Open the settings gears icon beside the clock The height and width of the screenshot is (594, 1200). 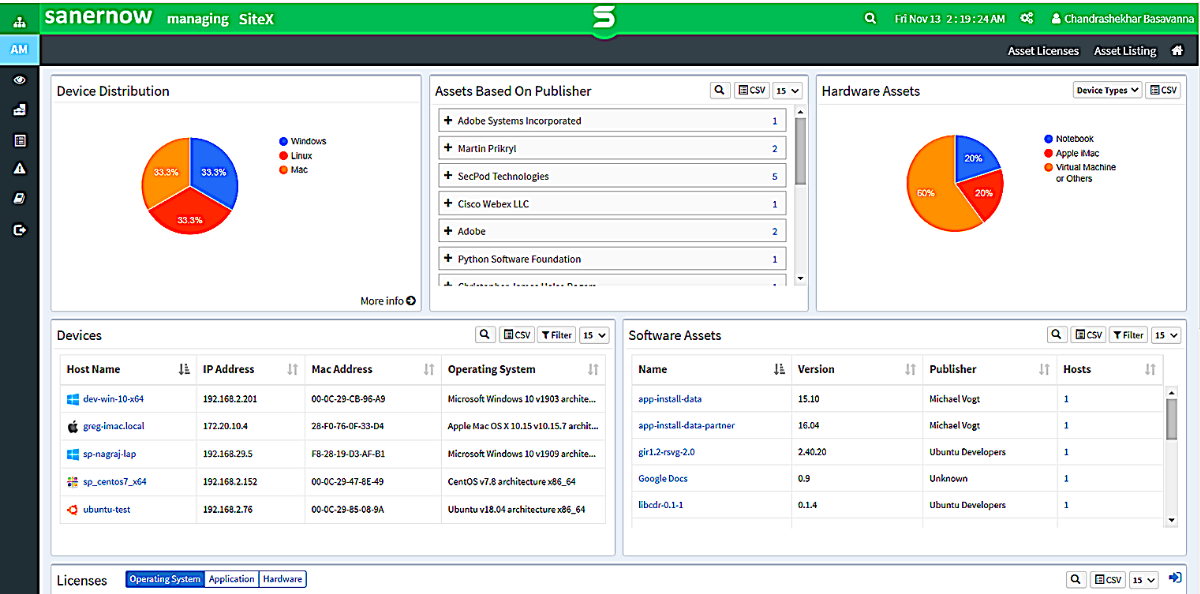[x=1026, y=19]
